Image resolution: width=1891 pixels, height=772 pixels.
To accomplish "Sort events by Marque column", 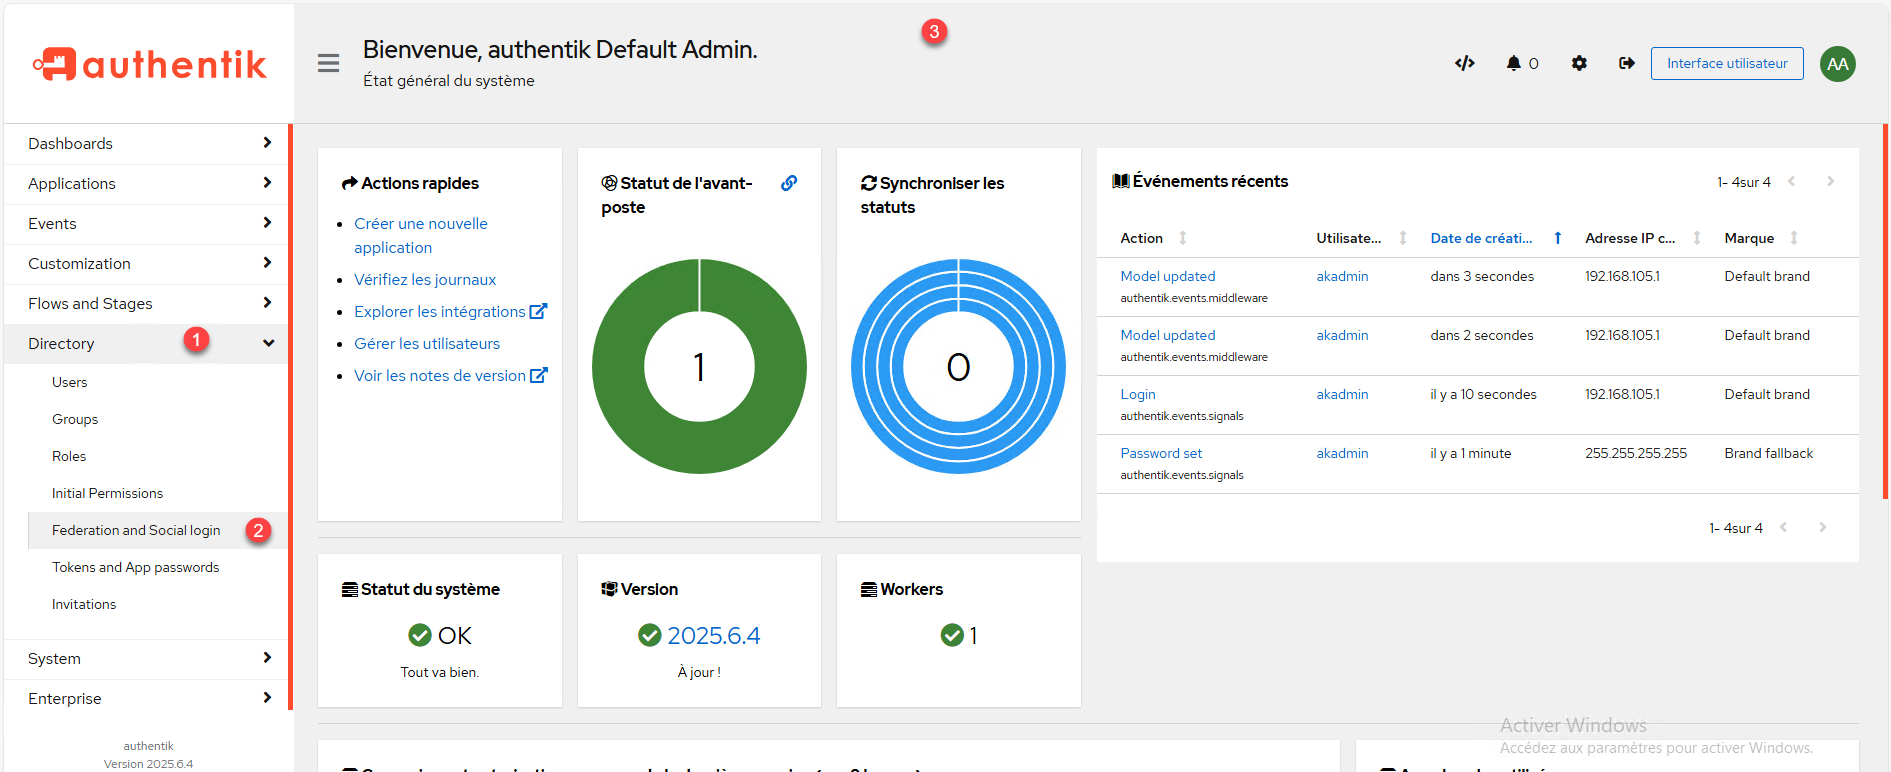I will [x=1749, y=238].
